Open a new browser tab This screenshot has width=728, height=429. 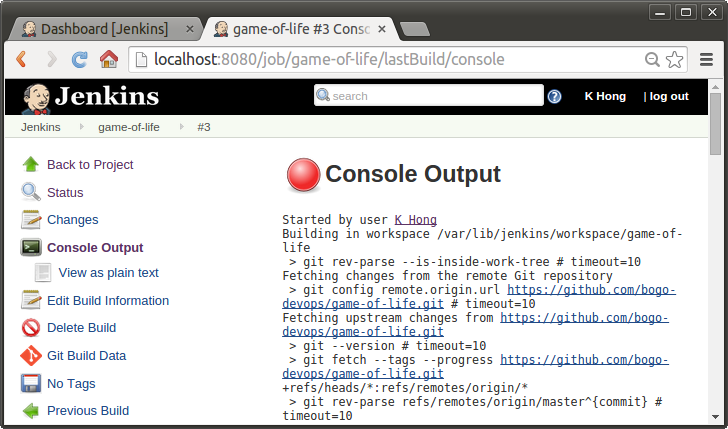coord(415,30)
